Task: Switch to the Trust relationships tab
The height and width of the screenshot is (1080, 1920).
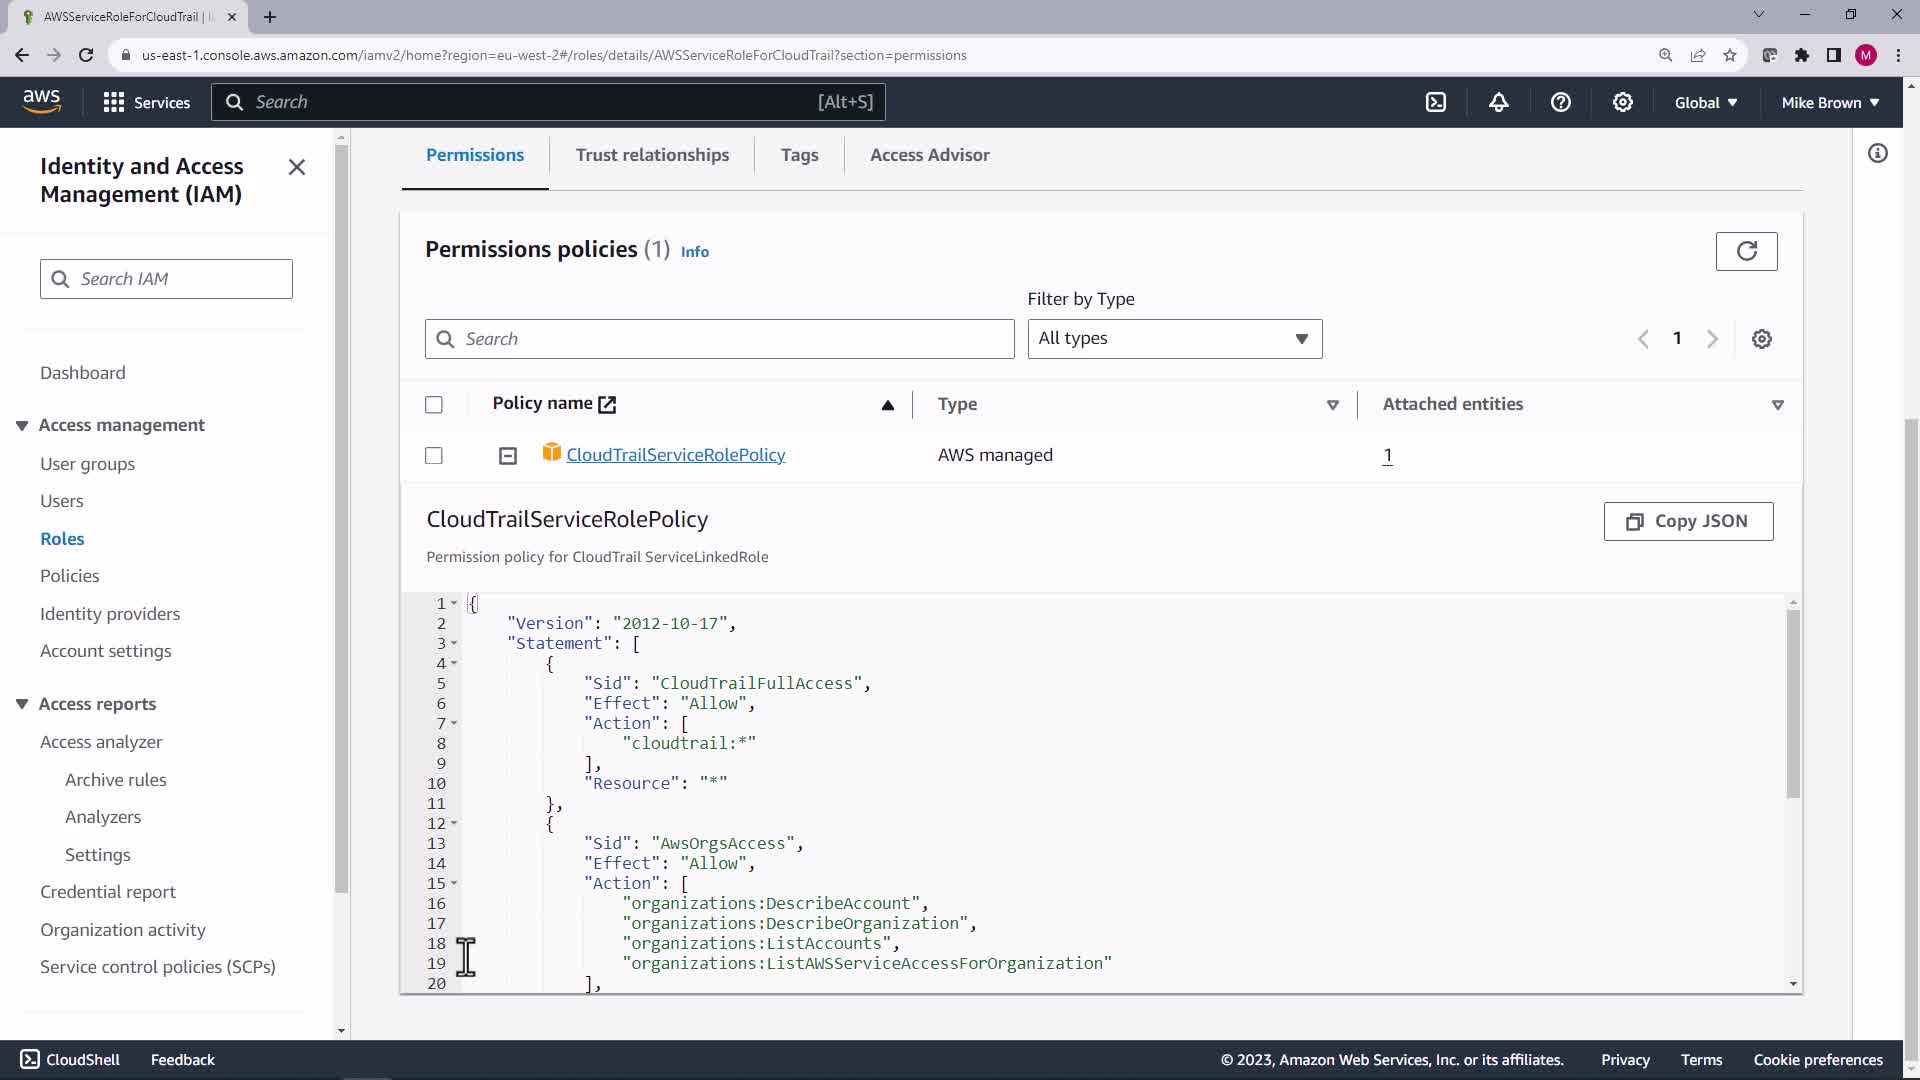Action: pos(652,155)
